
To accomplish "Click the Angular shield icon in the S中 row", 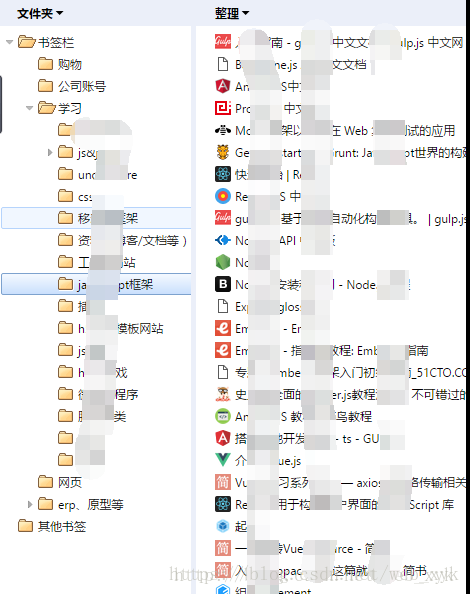I will [x=223, y=86].
